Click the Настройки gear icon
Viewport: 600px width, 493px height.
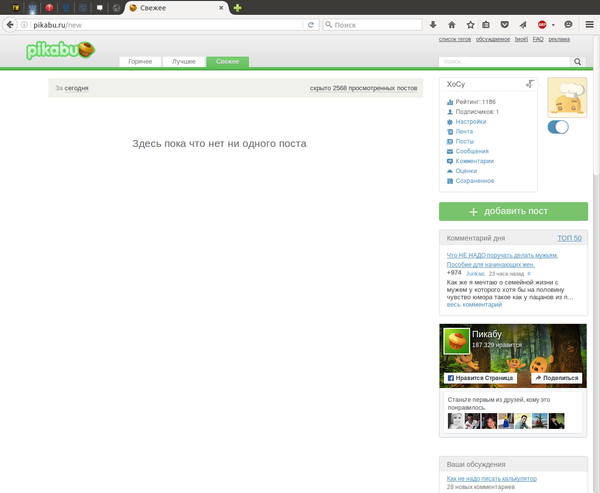click(x=450, y=122)
